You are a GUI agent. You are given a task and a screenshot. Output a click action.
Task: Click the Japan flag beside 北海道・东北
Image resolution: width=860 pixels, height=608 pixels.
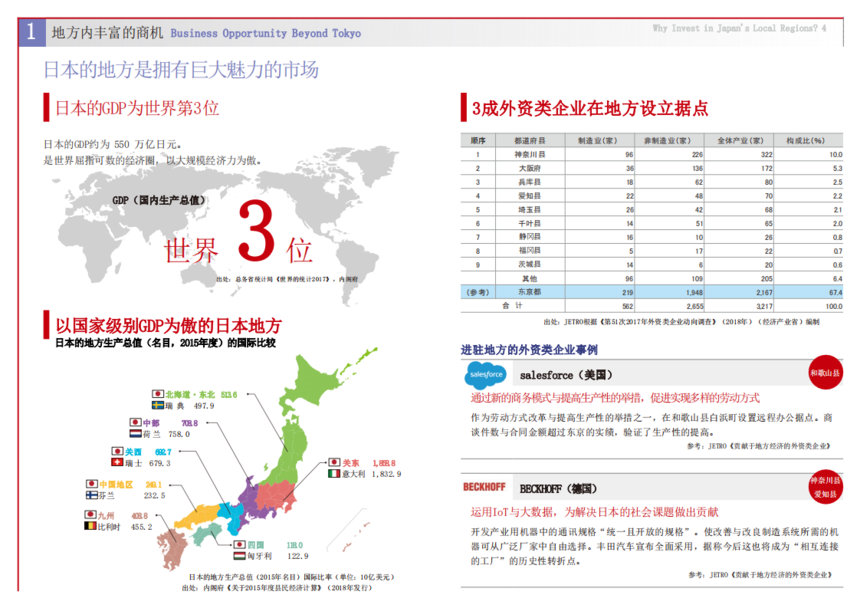coord(158,394)
